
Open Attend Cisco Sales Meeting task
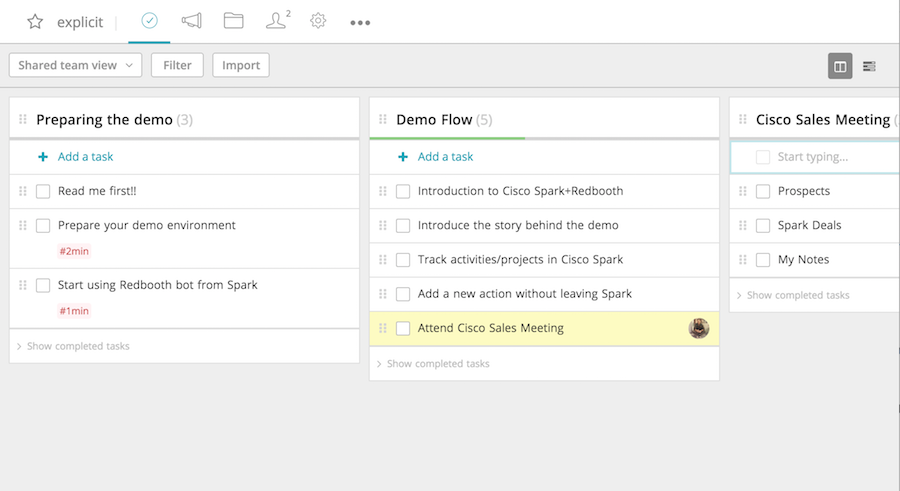(490, 328)
